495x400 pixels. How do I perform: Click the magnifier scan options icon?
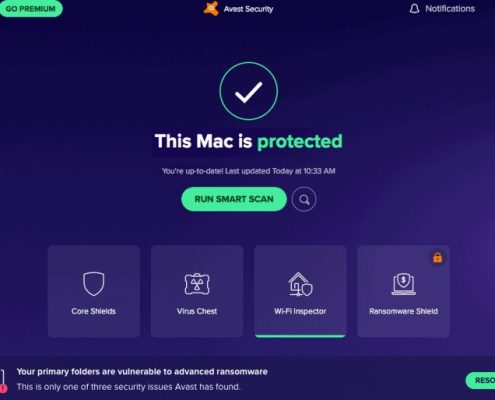pos(304,199)
